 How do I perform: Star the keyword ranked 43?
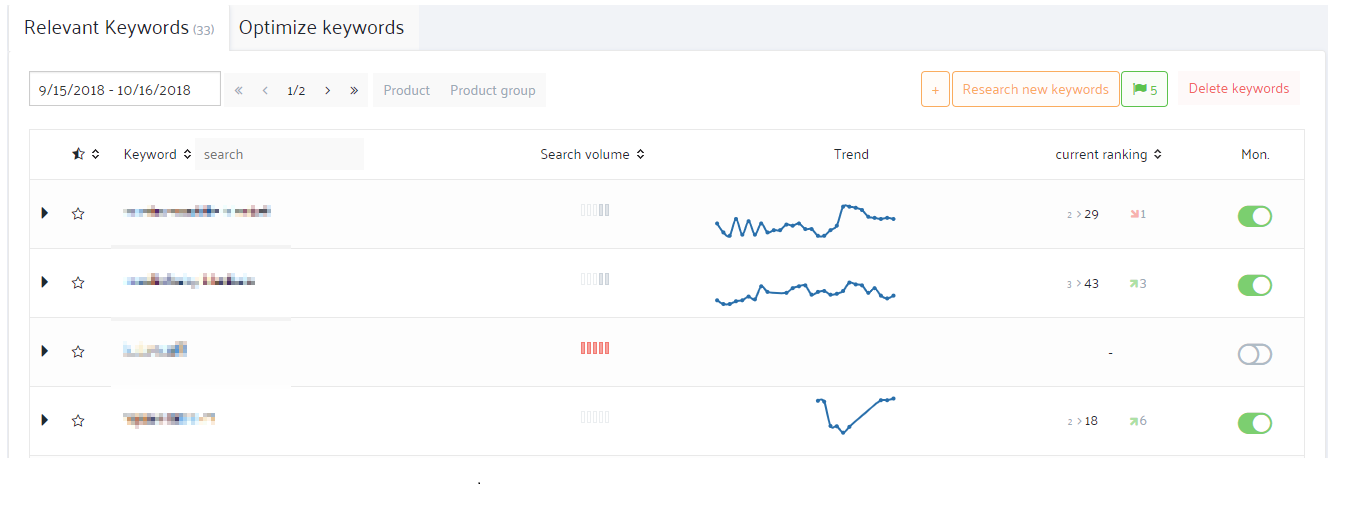78,282
